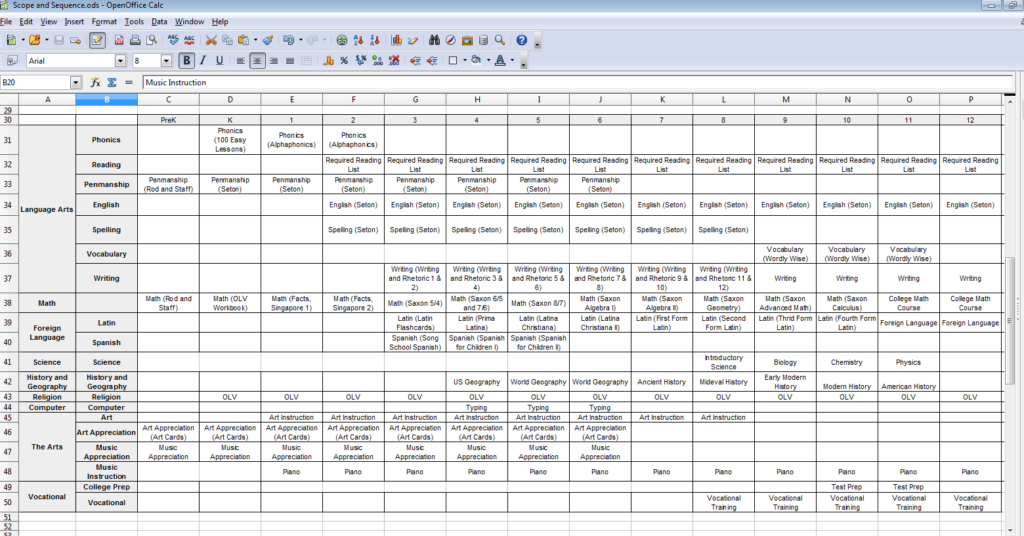Toggle Underline formatting

point(219,61)
